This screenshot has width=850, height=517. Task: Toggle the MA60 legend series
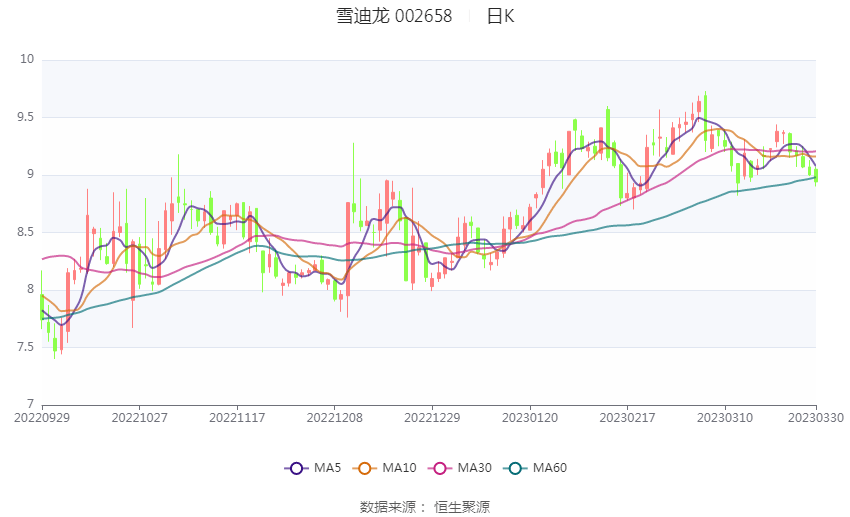[x=535, y=468]
